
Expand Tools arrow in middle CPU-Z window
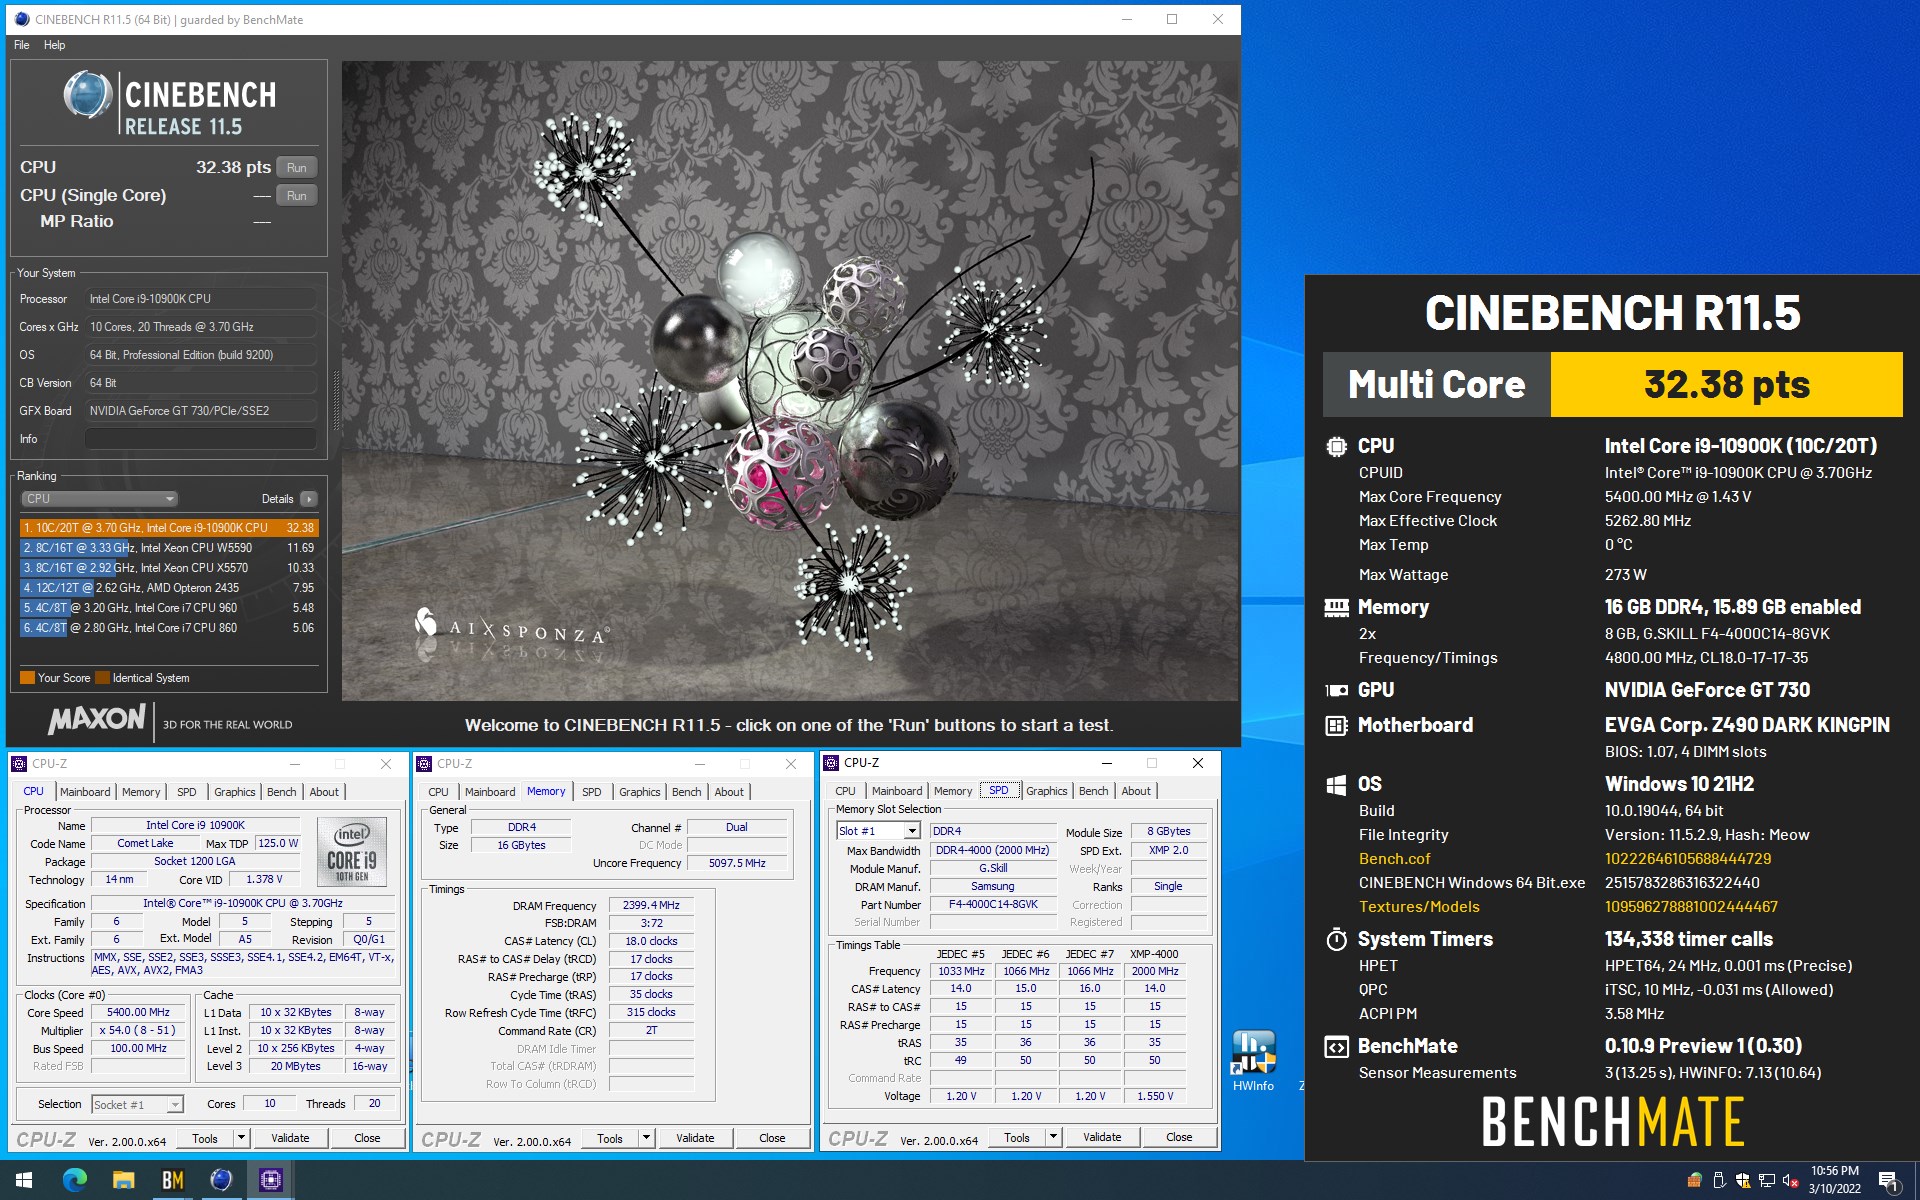coord(646,1138)
